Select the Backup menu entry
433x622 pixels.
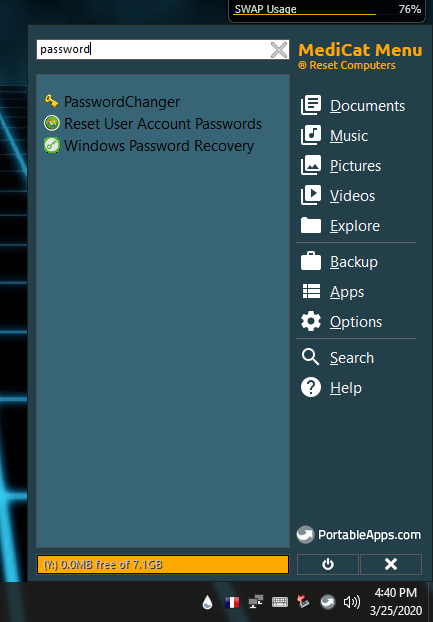(354, 262)
